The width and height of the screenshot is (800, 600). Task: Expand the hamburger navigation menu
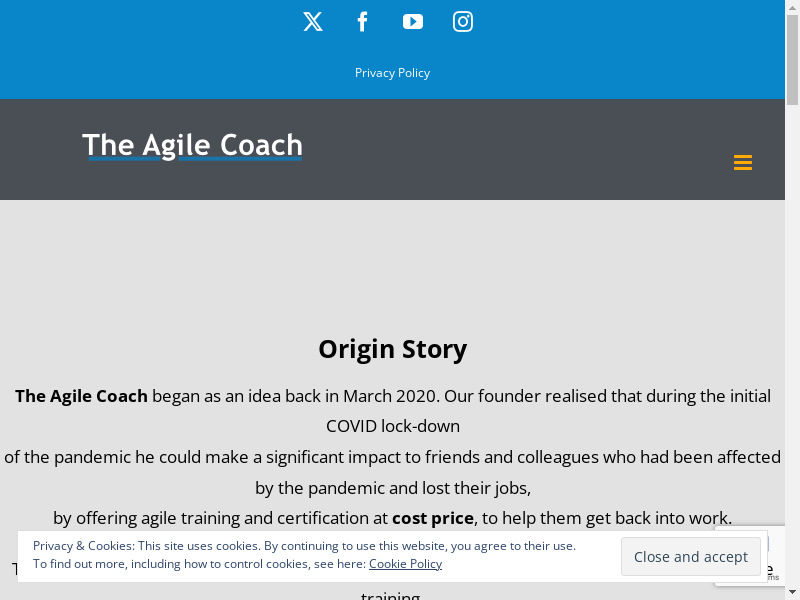[743, 162]
